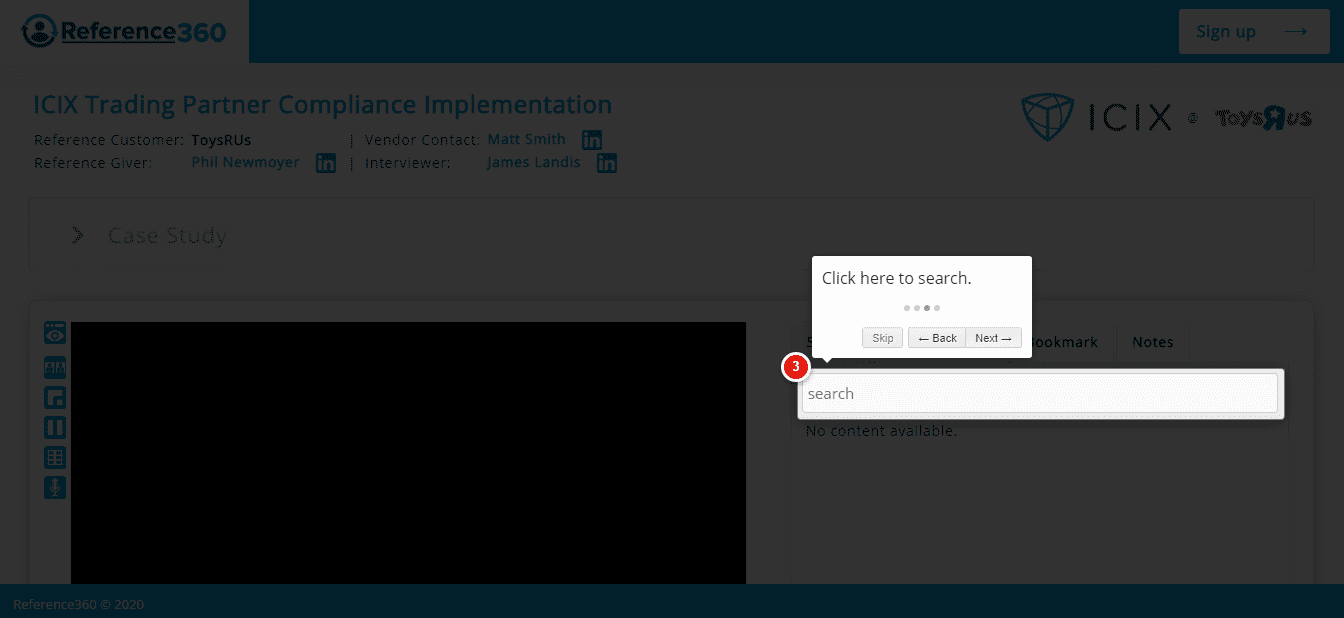Screen dimensions: 1344x618
Task: Click the ToysRUs logo image
Action: click(1263, 118)
